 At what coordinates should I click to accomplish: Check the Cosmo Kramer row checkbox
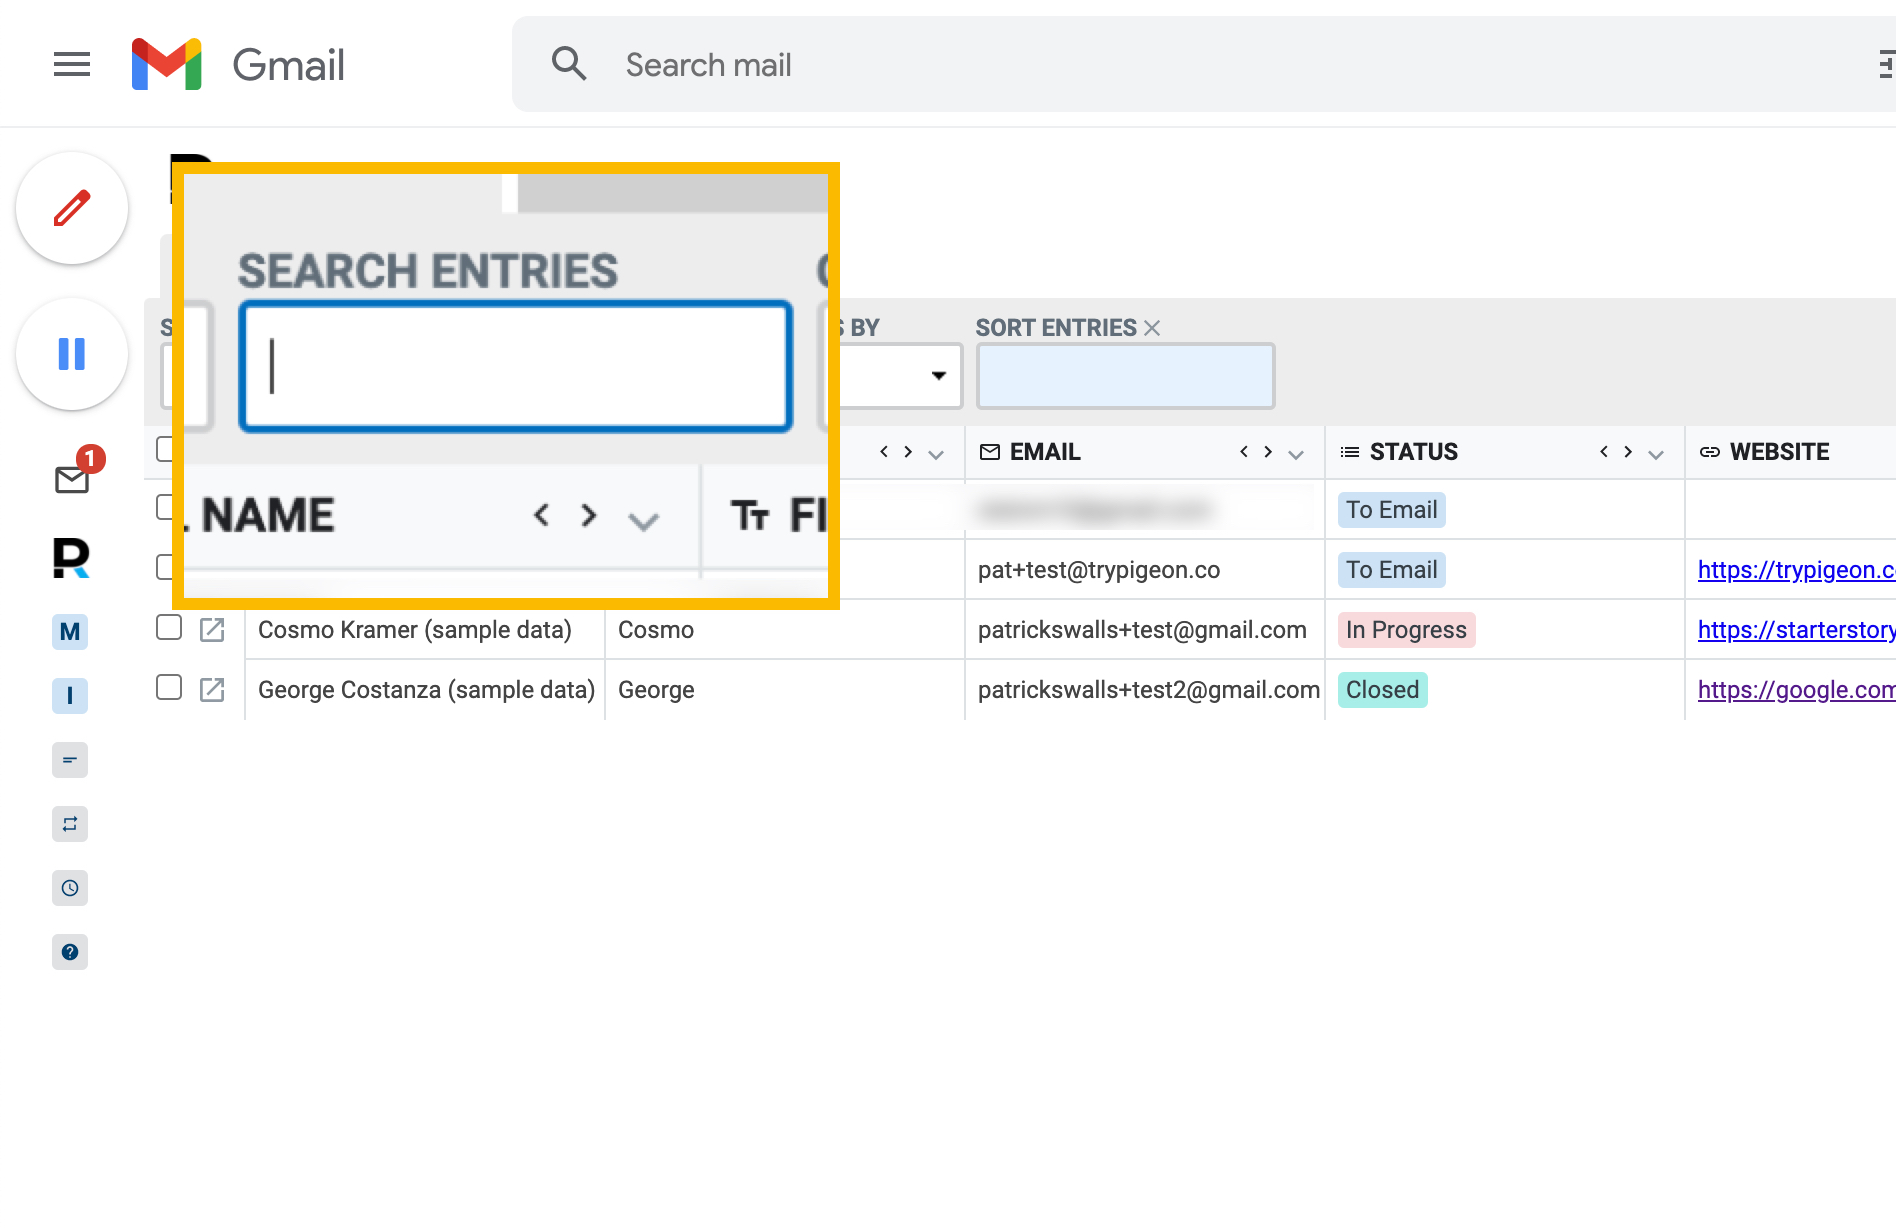pos(169,627)
